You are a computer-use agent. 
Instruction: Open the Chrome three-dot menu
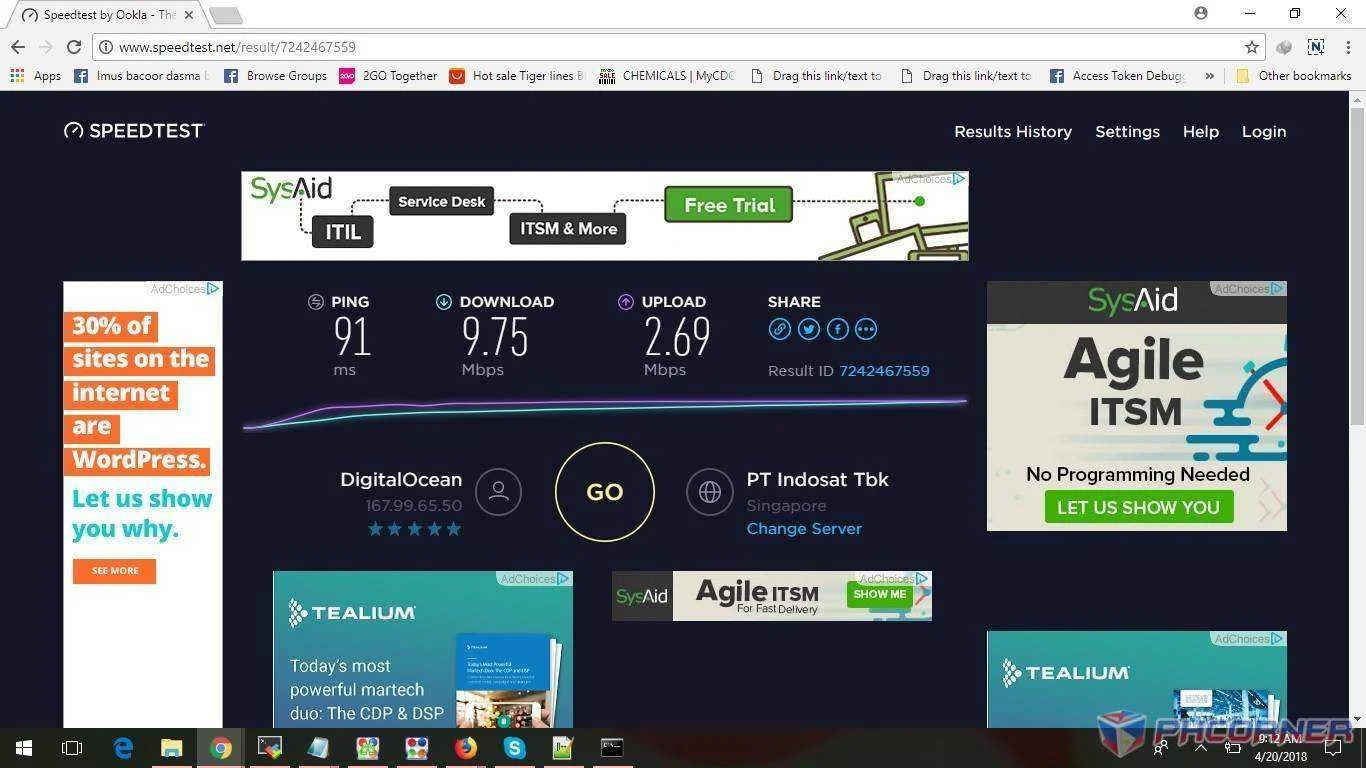pos(1346,47)
